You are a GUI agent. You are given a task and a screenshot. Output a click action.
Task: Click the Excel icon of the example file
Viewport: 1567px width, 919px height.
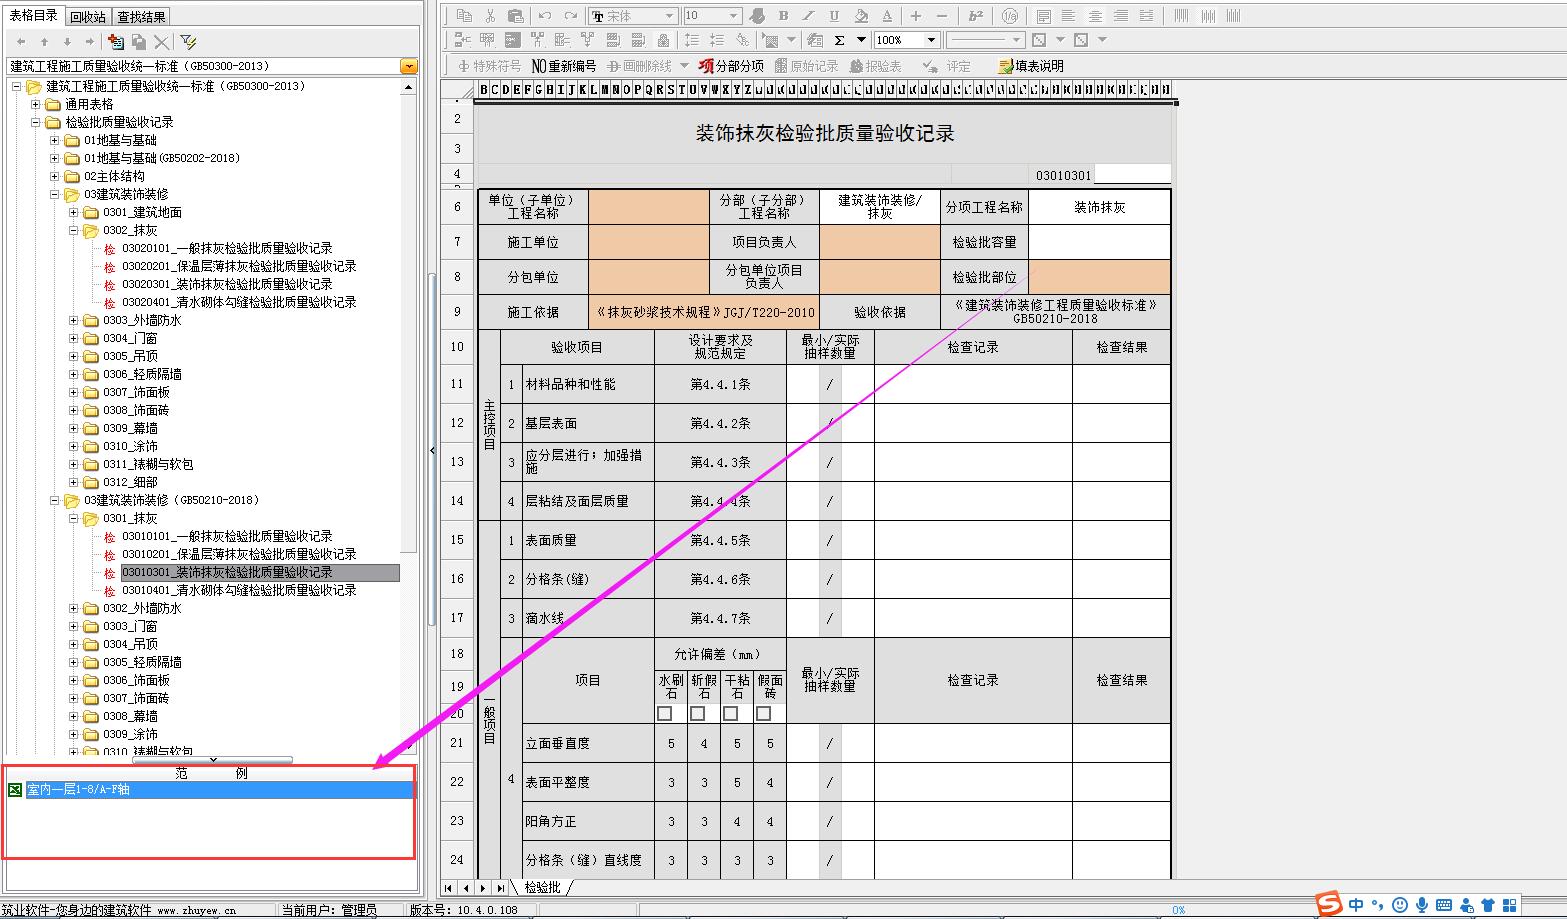click(x=15, y=790)
